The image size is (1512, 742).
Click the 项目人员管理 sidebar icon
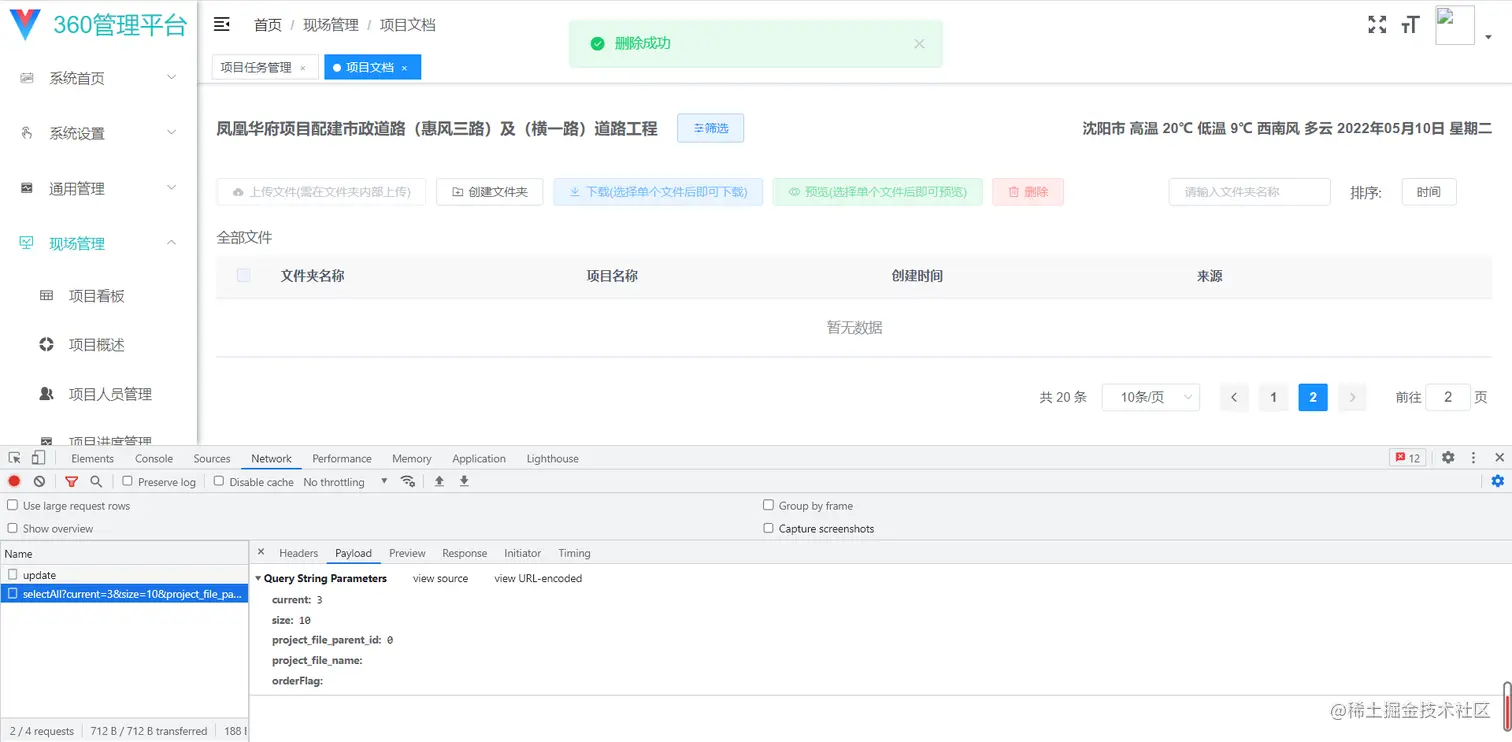(46, 393)
